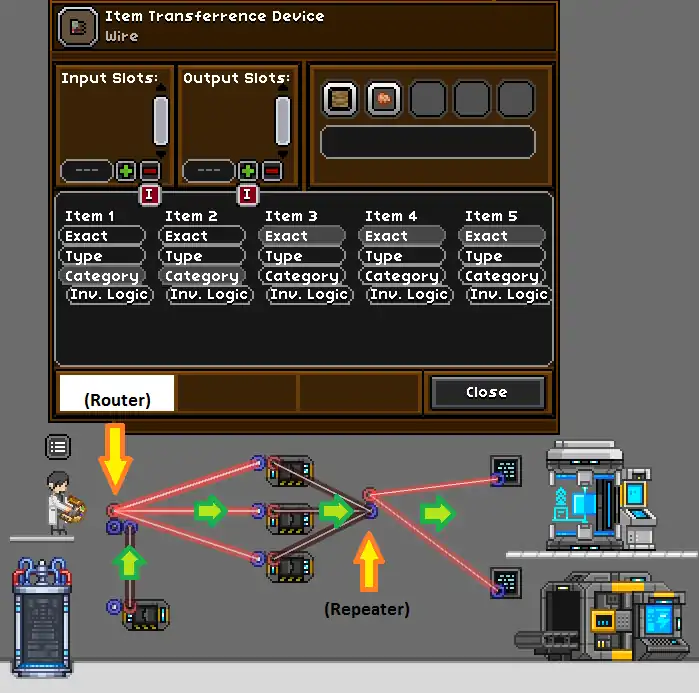The width and height of the screenshot is (699, 693).
Task: Click the green plus under Output Slots
Action: [x=247, y=171]
